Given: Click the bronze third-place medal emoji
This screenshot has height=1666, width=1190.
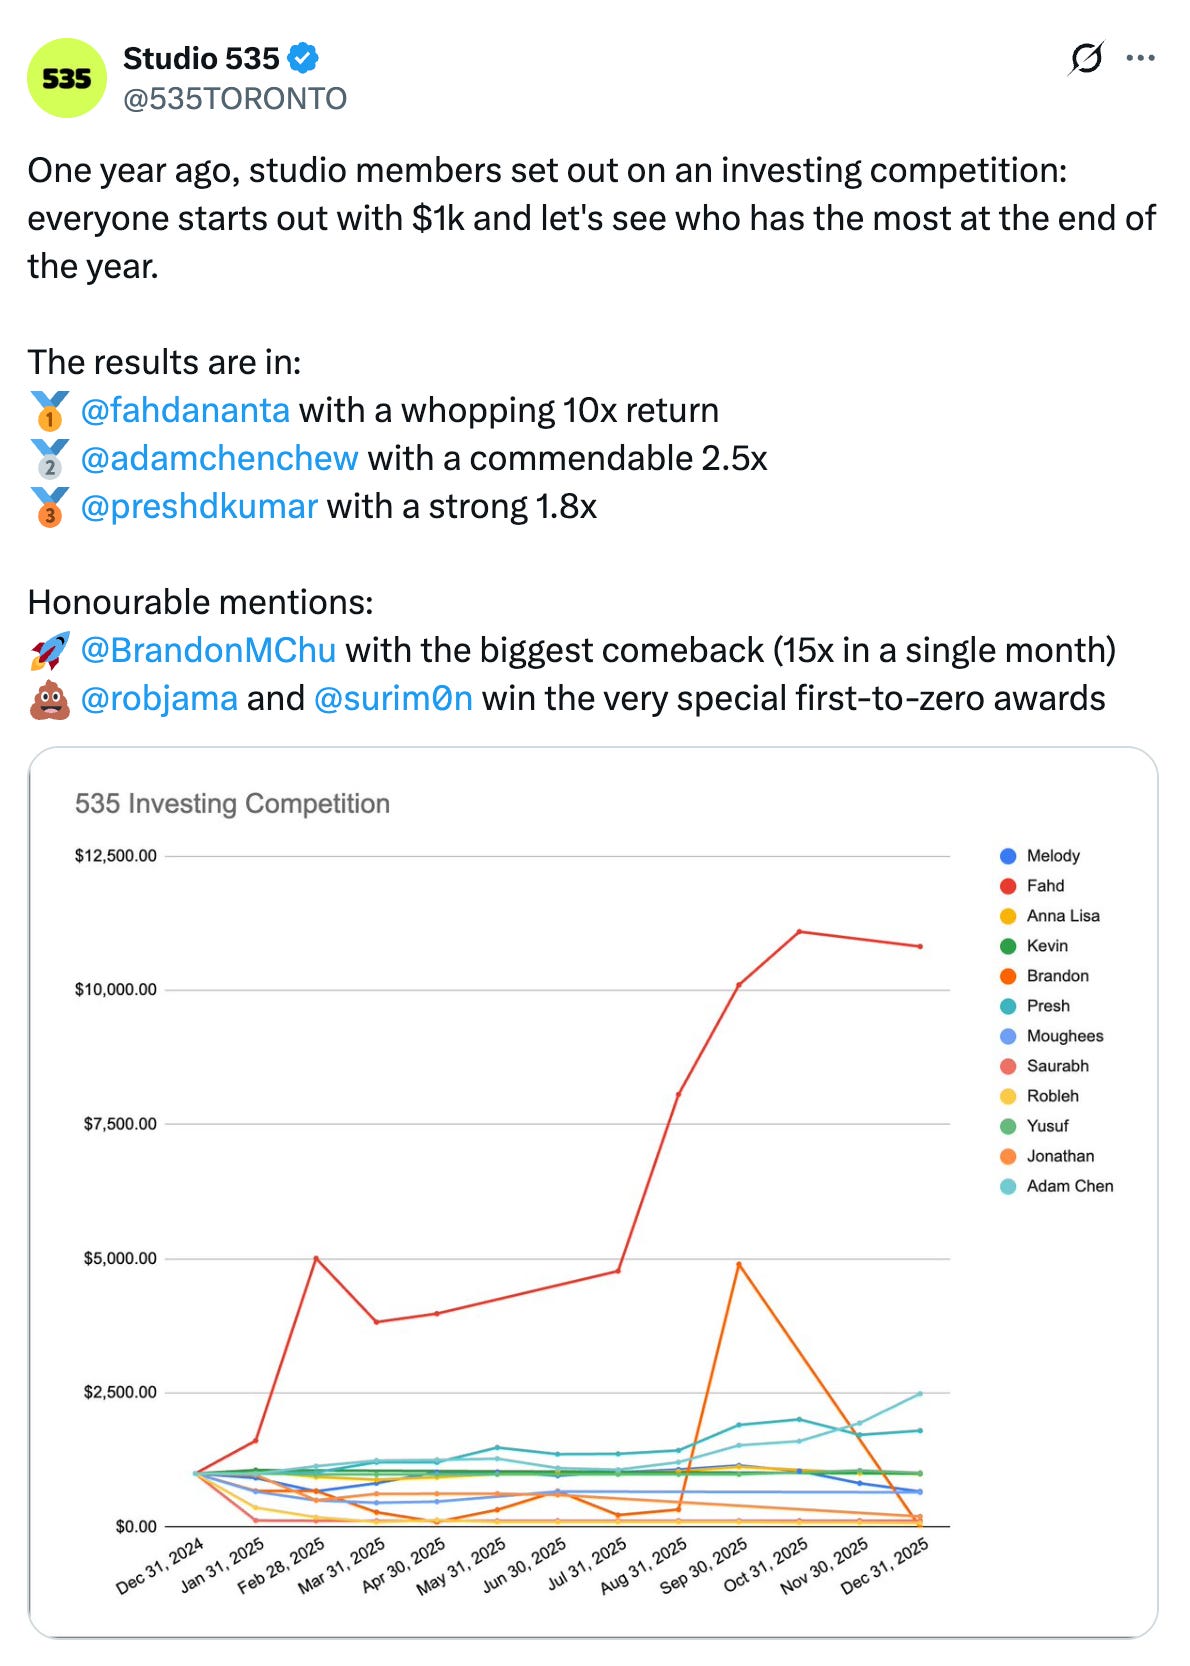Looking at the screenshot, I should [49, 506].
